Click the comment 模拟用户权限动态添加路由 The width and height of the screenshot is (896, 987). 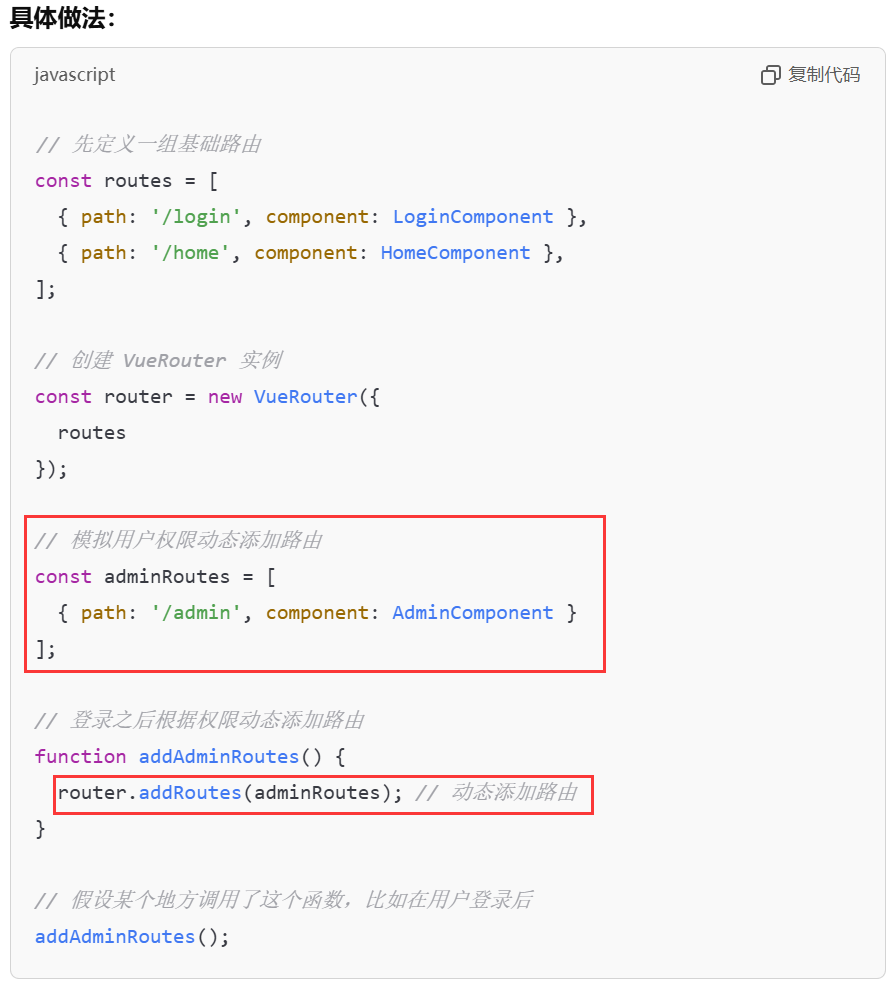(178, 540)
